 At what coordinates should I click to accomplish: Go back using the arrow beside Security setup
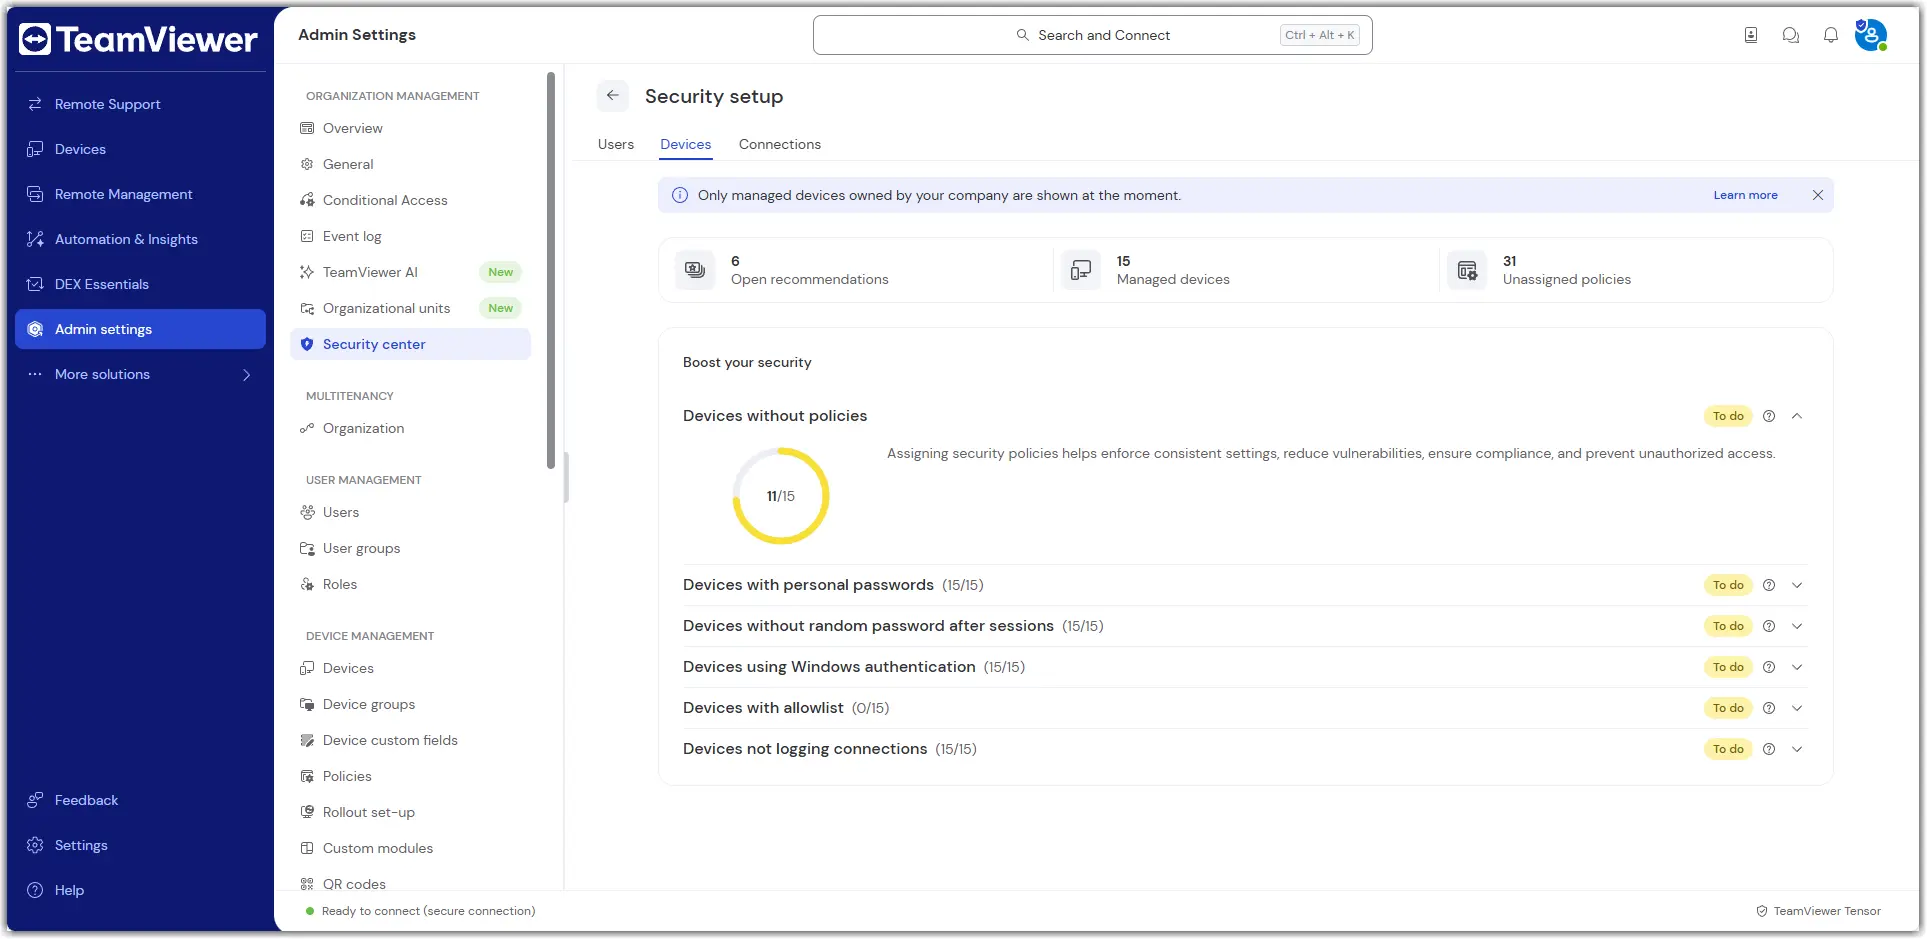[613, 96]
